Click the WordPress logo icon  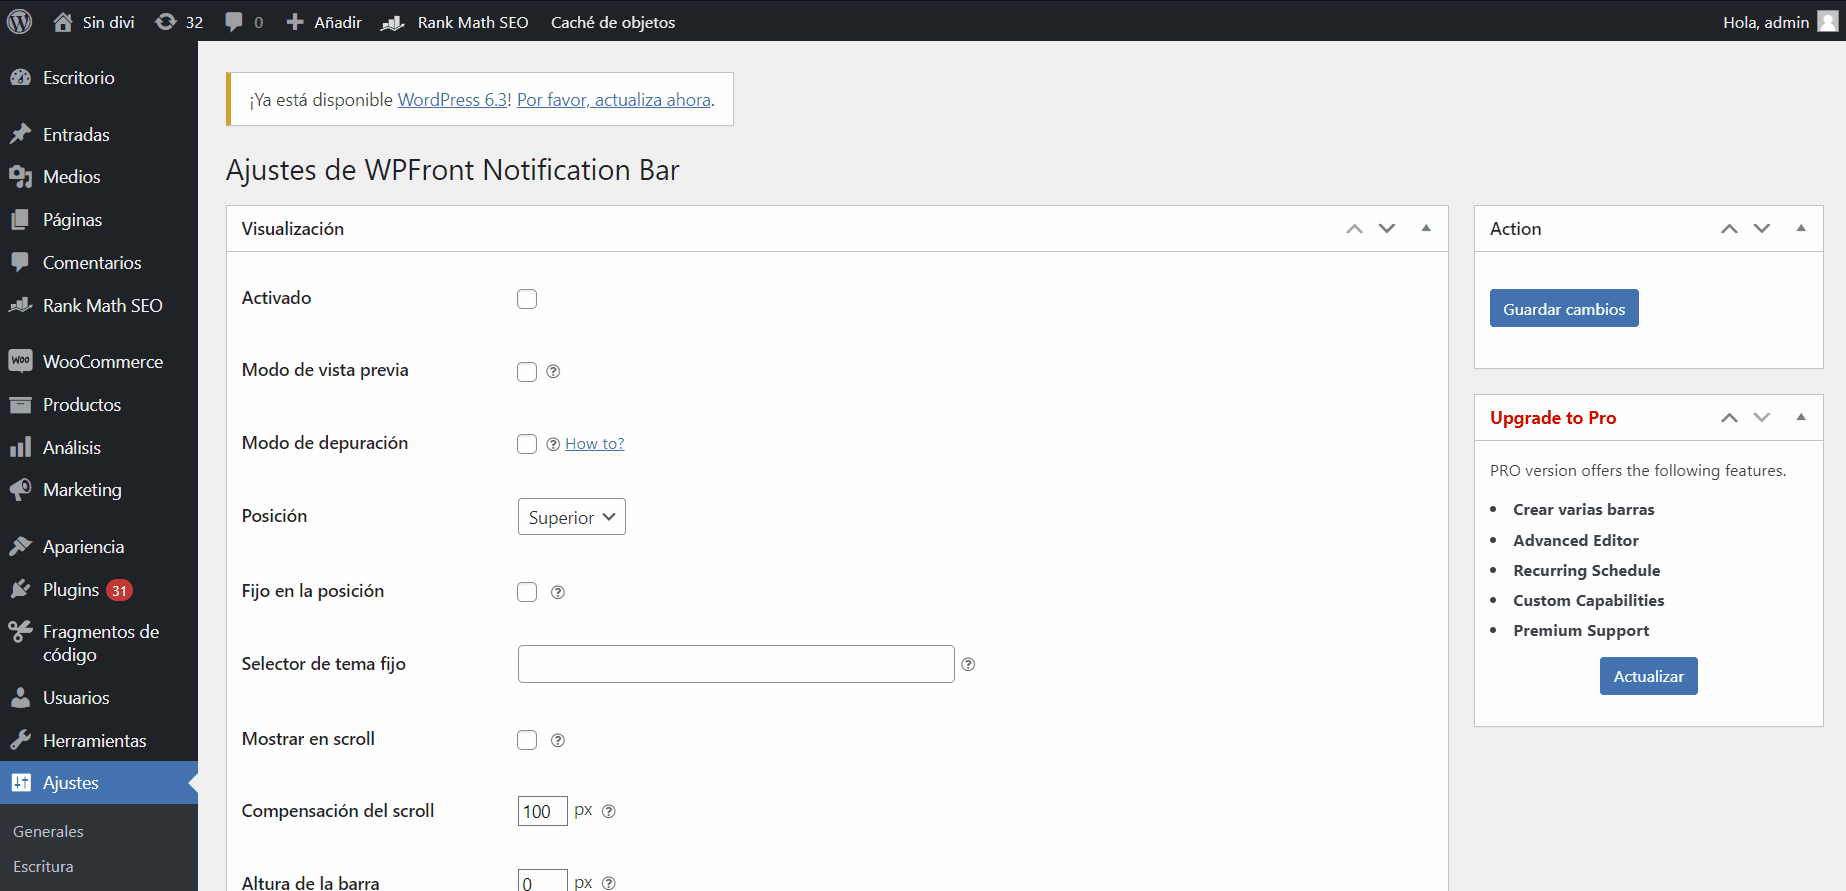tap(20, 21)
